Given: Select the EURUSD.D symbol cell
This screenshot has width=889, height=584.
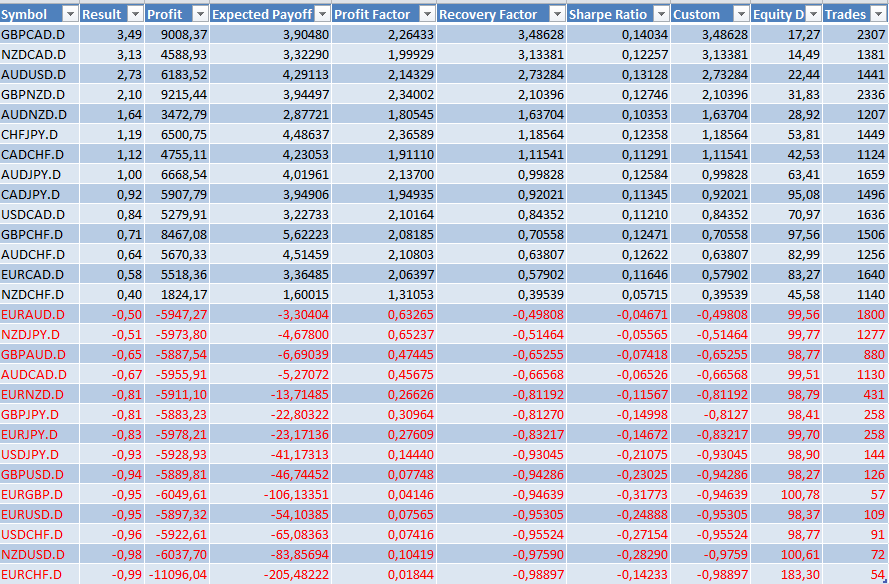Looking at the screenshot, I should (x=40, y=514).
